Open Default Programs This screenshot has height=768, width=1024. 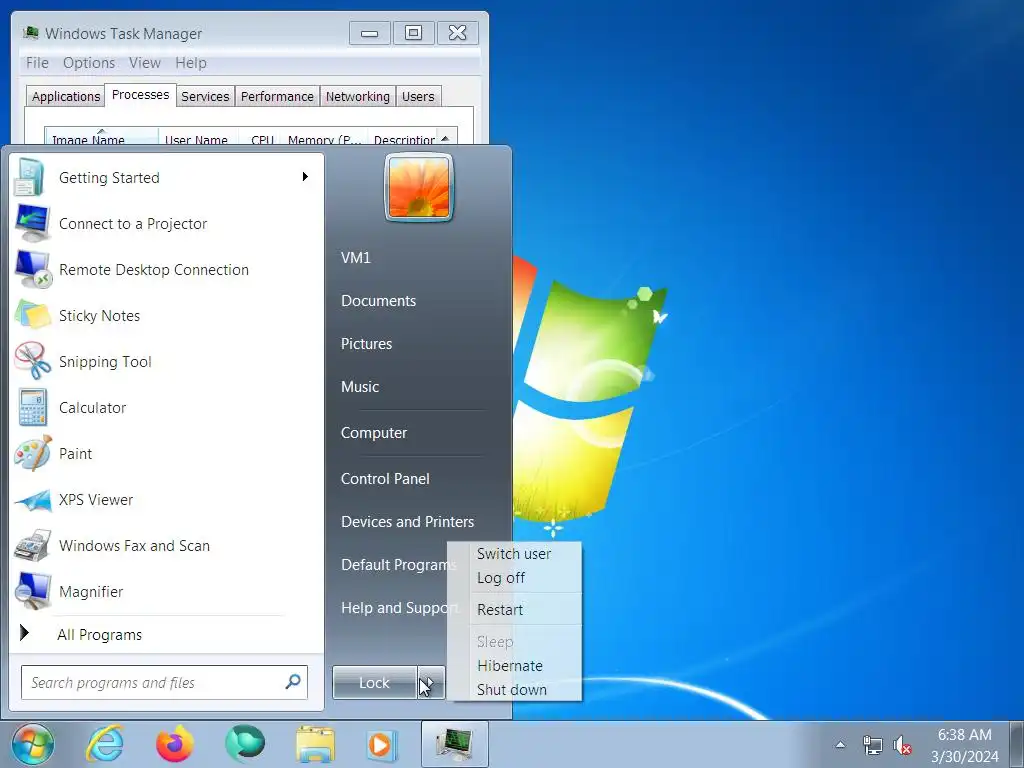[397, 565]
